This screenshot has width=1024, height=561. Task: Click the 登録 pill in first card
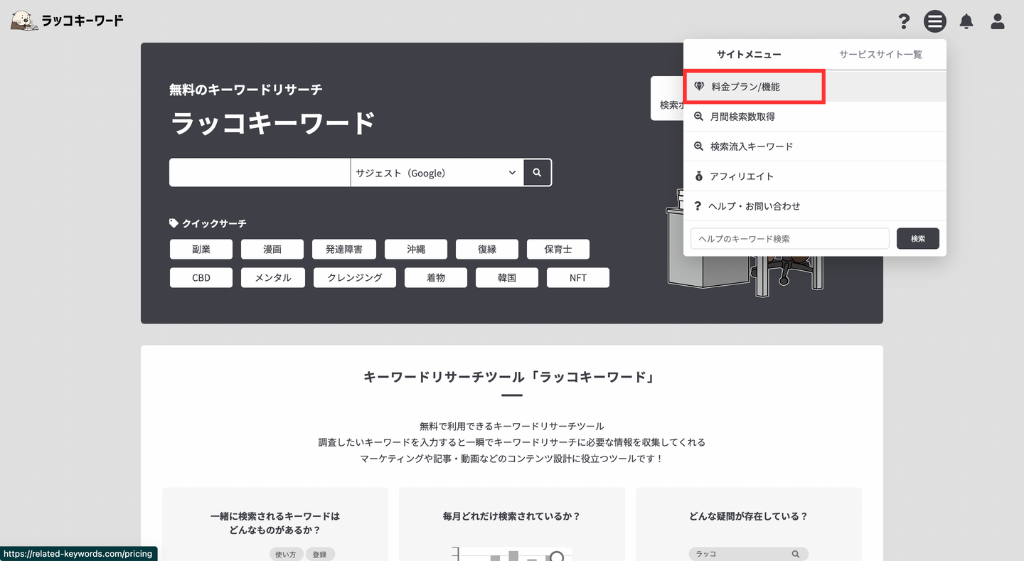(x=319, y=554)
